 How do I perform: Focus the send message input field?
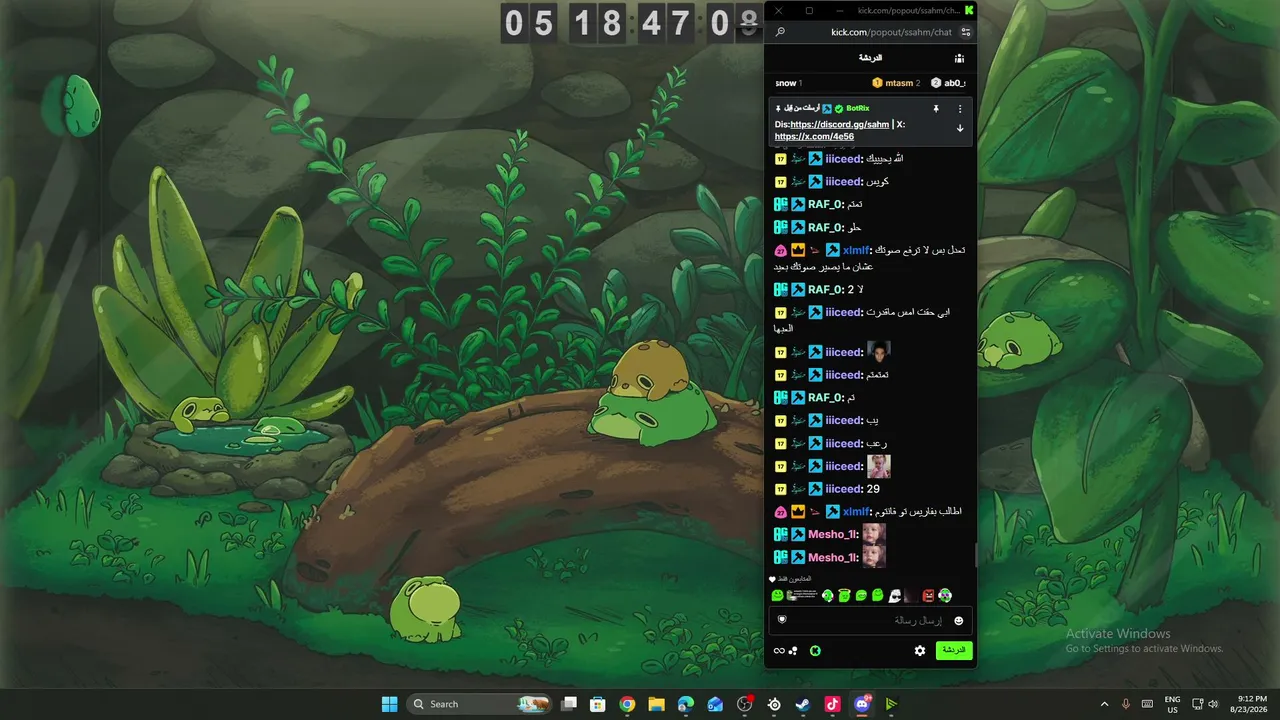pyautogui.click(x=870, y=620)
